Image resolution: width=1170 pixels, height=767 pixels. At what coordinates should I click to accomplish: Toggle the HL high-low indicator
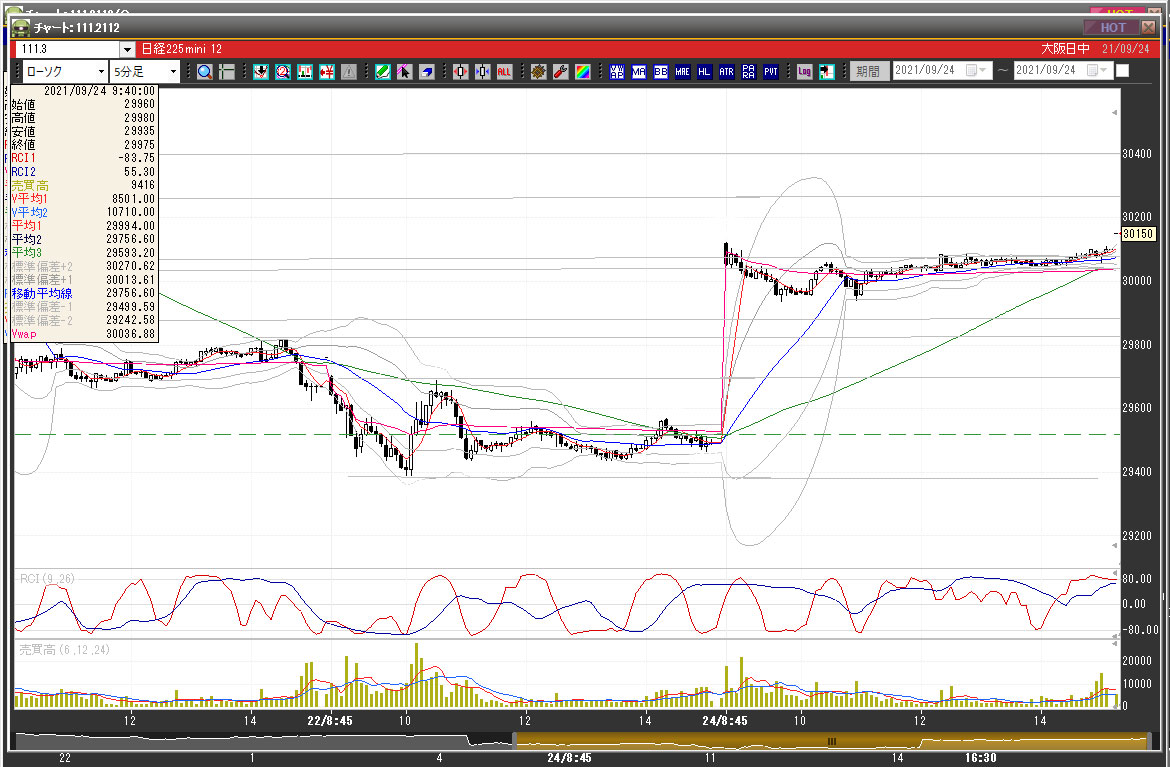click(704, 72)
